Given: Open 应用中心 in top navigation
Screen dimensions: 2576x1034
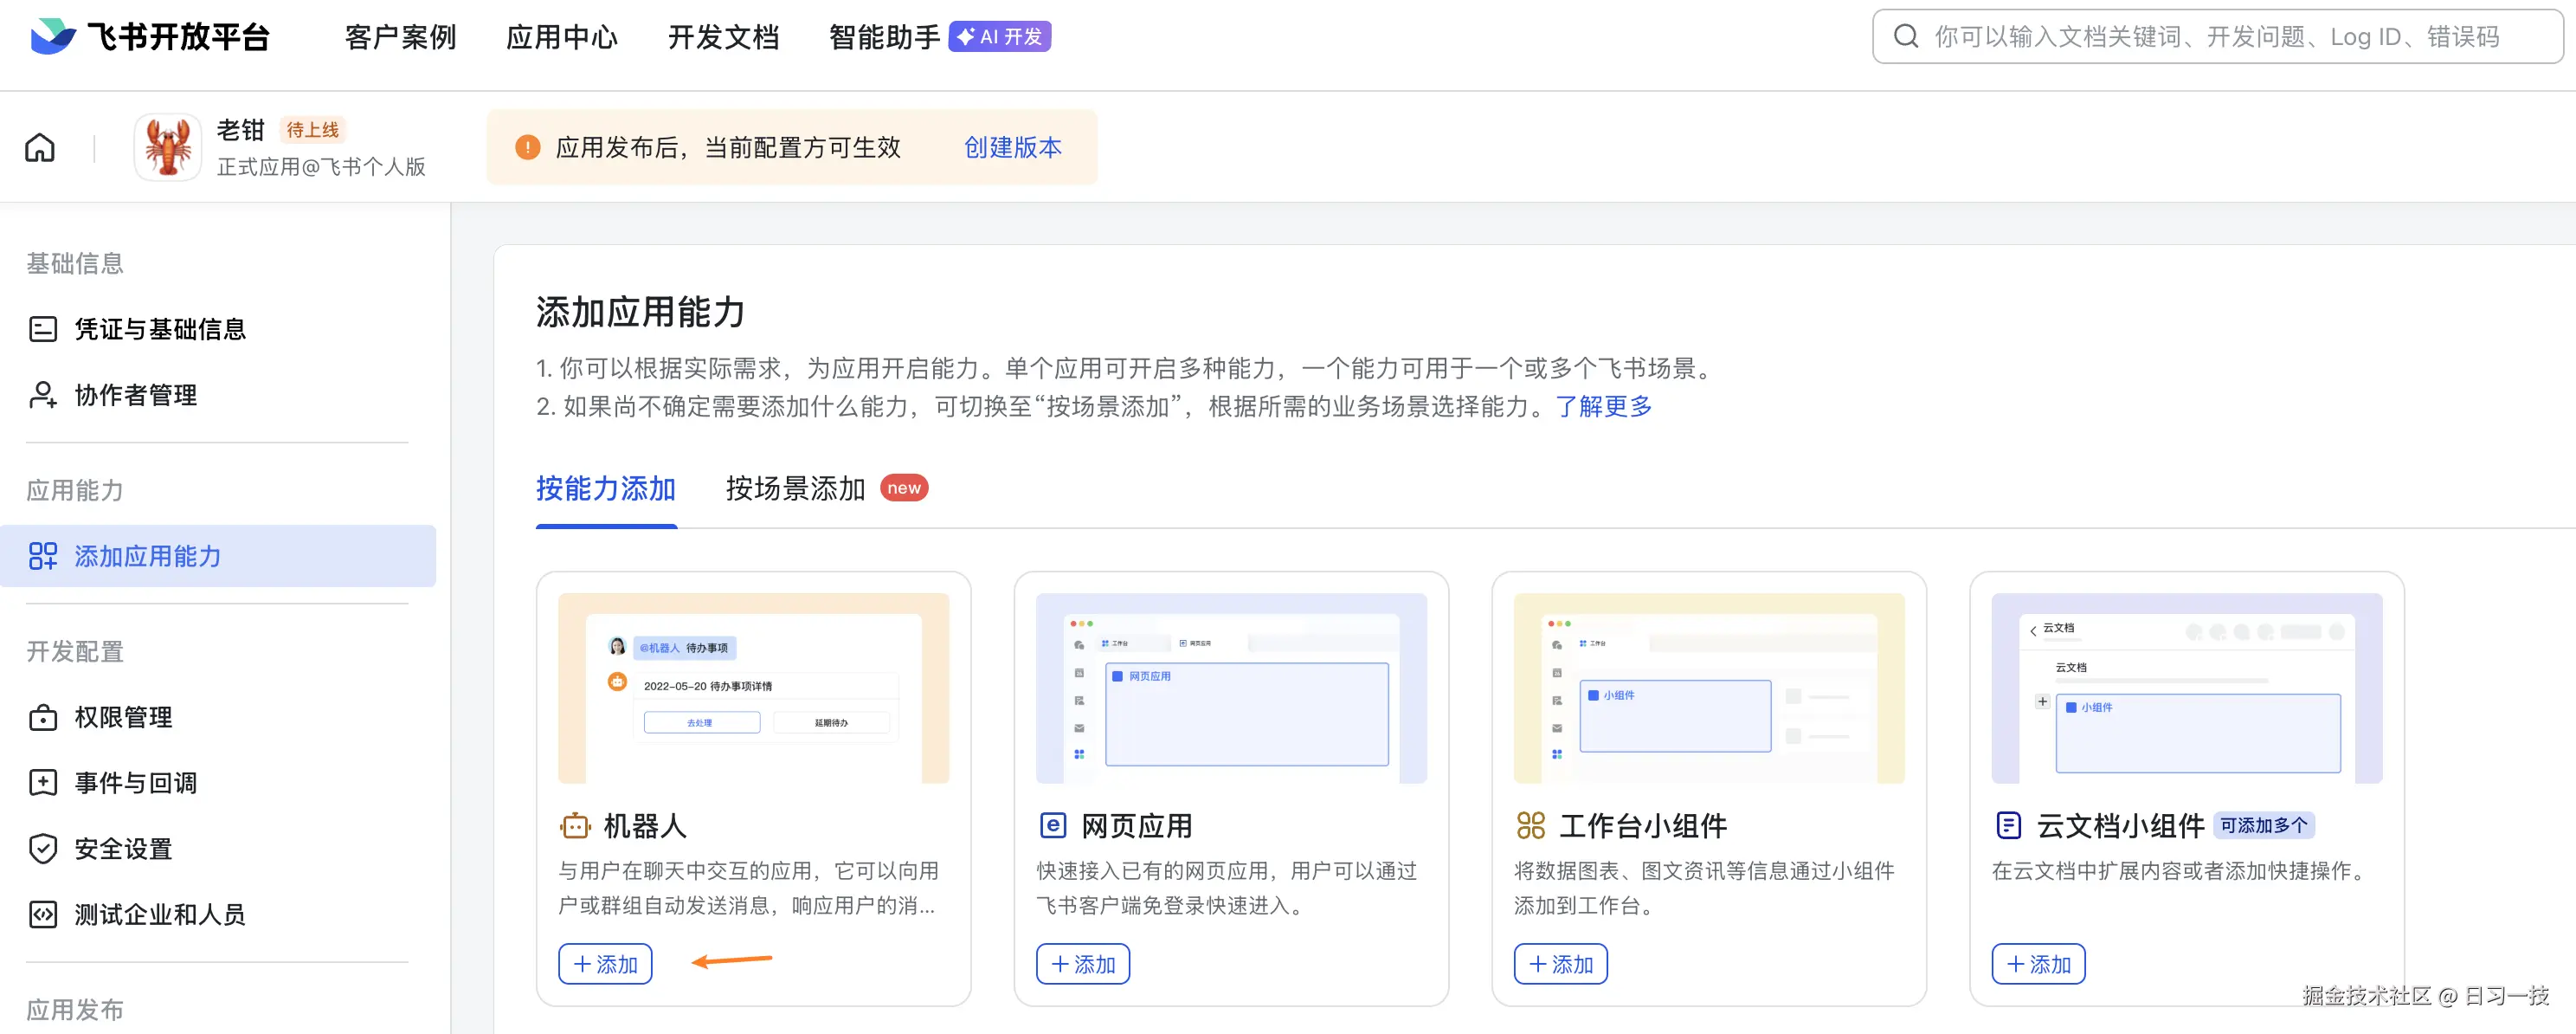Looking at the screenshot, I should [x=562, y=37].
